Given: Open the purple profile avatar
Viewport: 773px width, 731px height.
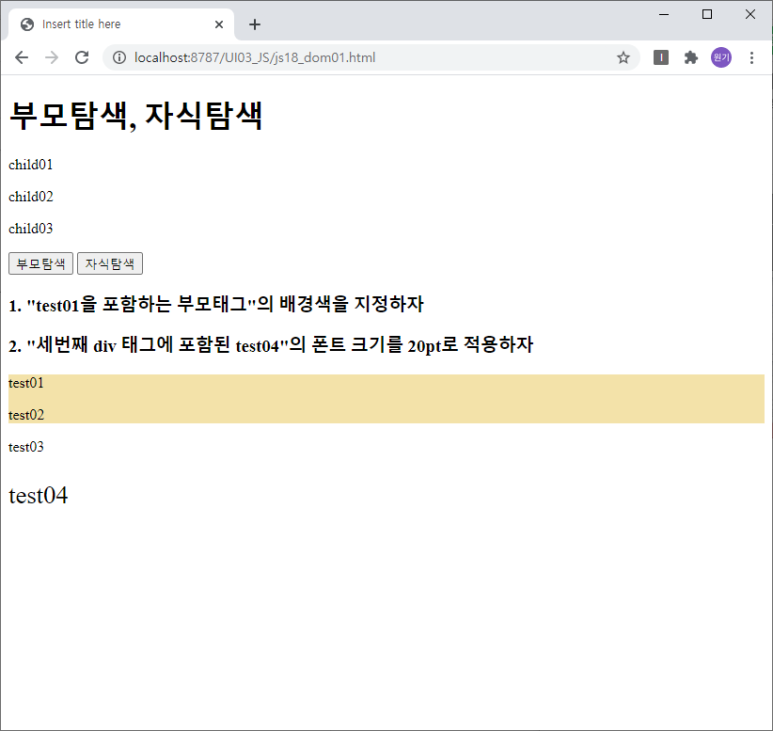Looking at the screenshot, I should pyautogui.click(x=721, y=58).
